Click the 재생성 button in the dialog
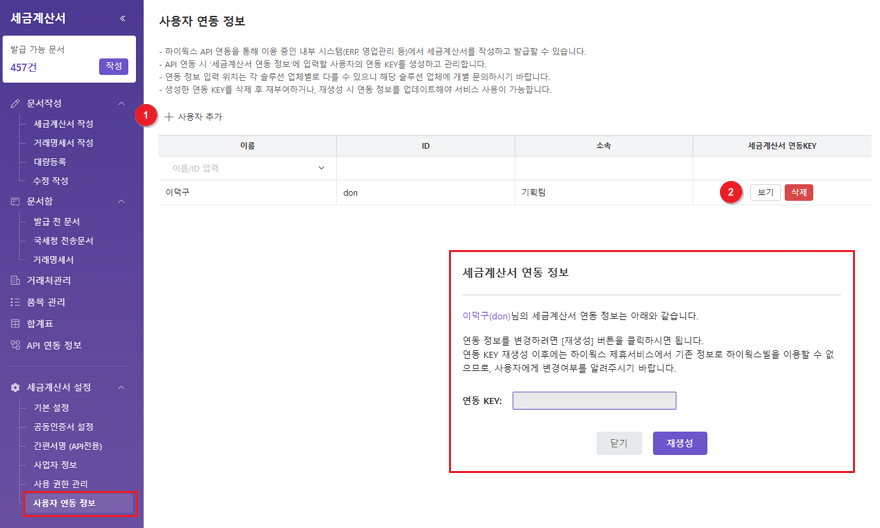 point(680,443)
